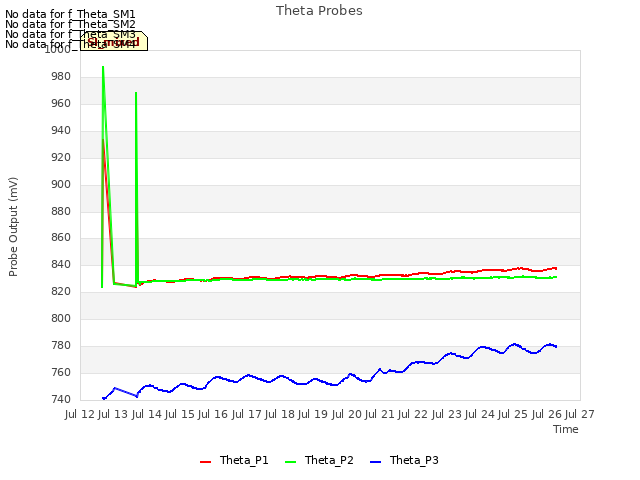Image resolution: width=640 pixels, height=480 pixels.
Task: Click the 940 y-axis tick label
Action: tap(61, 131)
